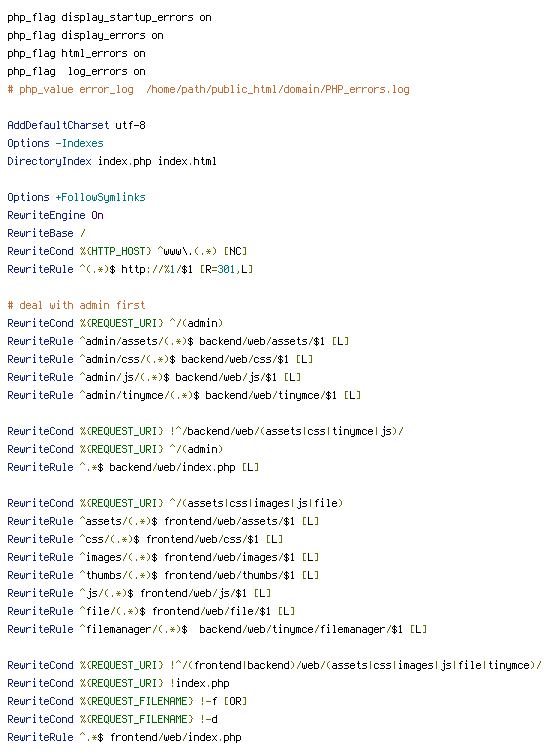Screen dimensions: 550x754
Task: Click the DirectoryIndex keyword
Action: [49, 161]
